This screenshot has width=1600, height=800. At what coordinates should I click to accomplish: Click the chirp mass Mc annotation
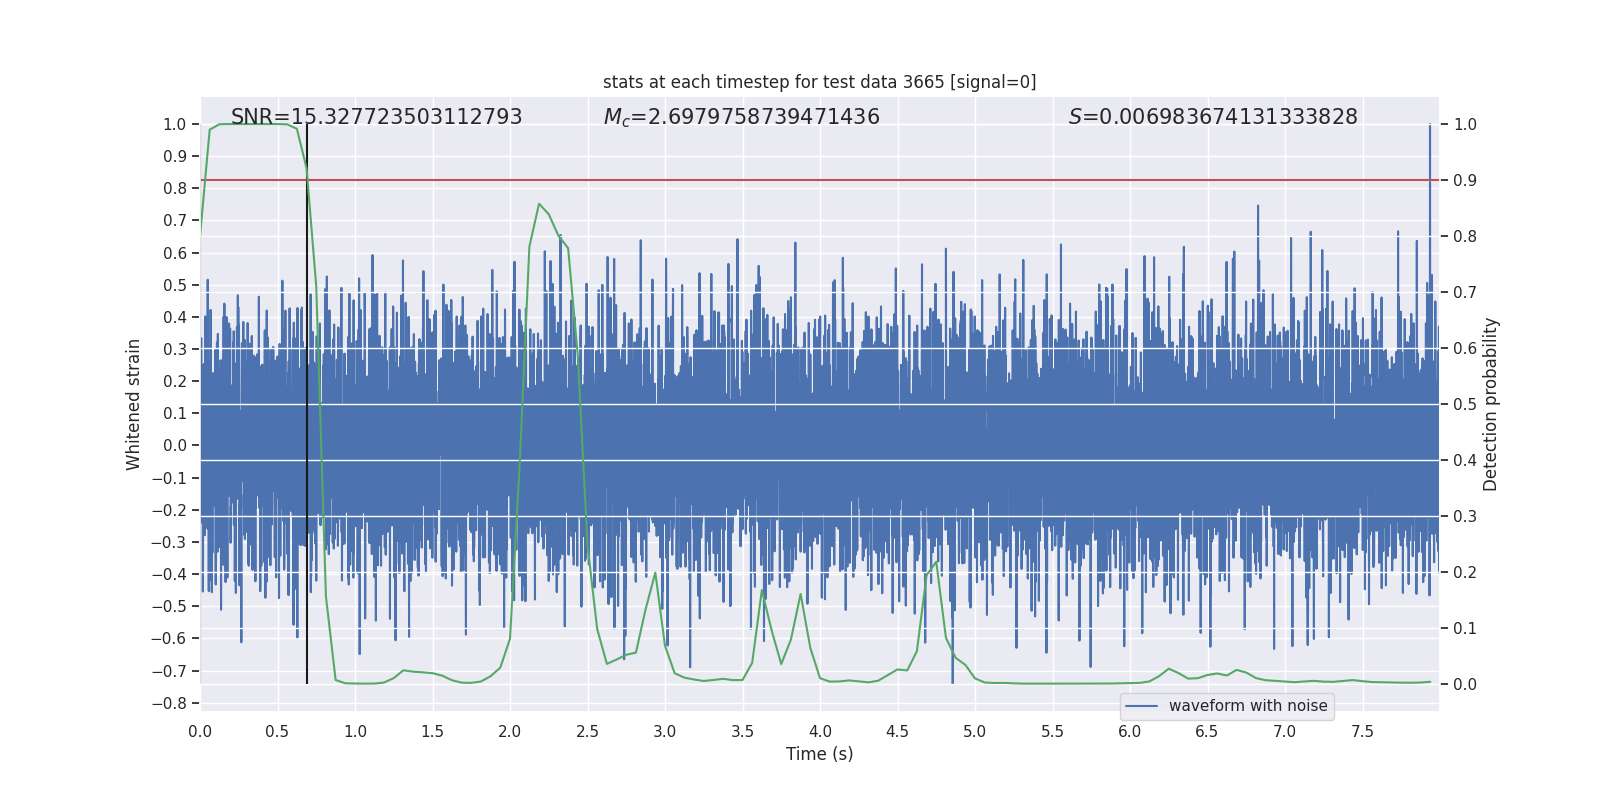[x=741, y=117]
